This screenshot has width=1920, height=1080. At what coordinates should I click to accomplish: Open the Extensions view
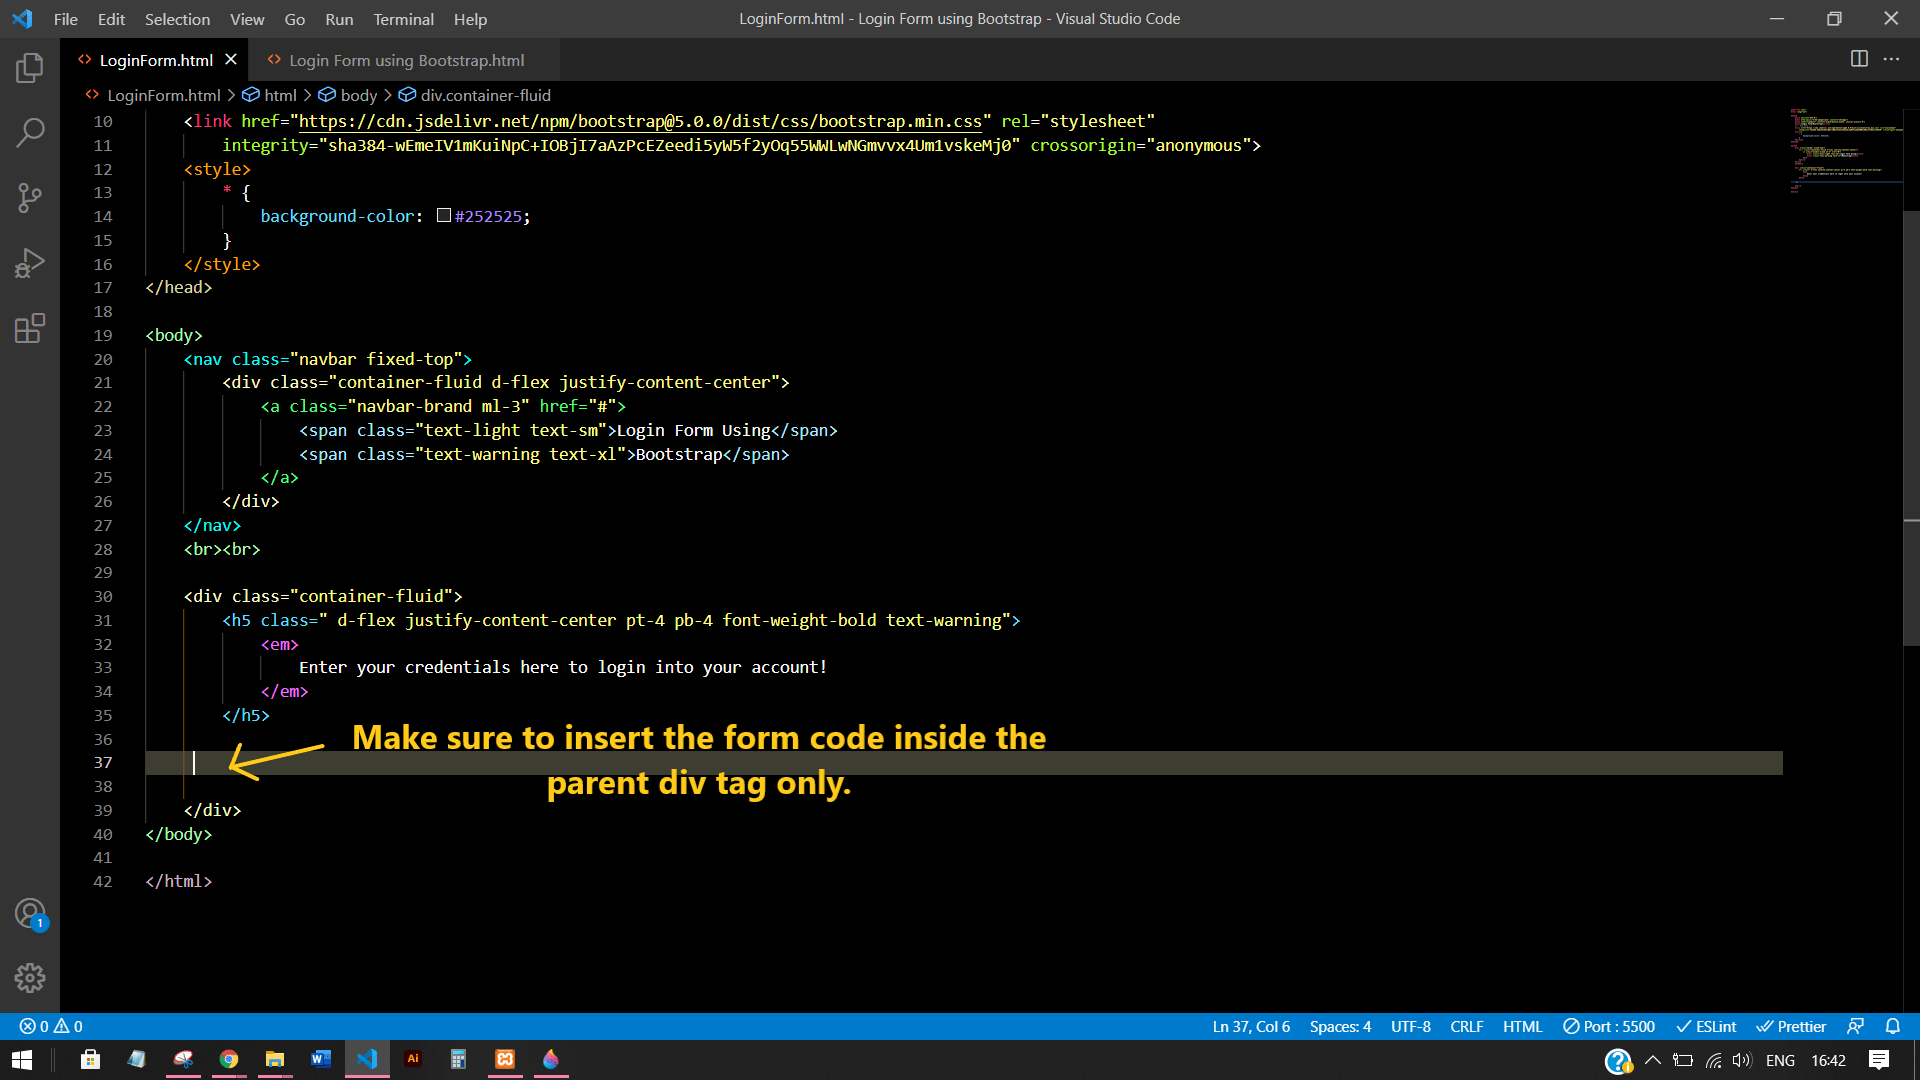(x=30, y=328)
